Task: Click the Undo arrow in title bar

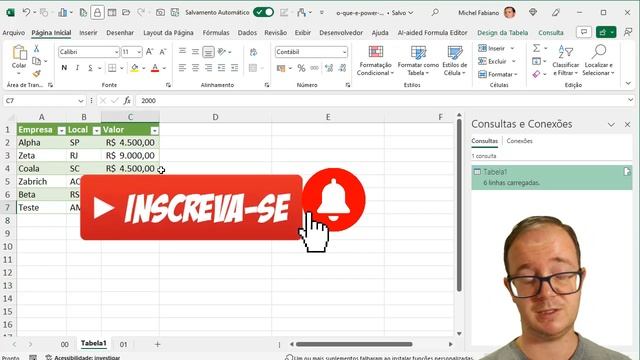Action: coord(26,12)
